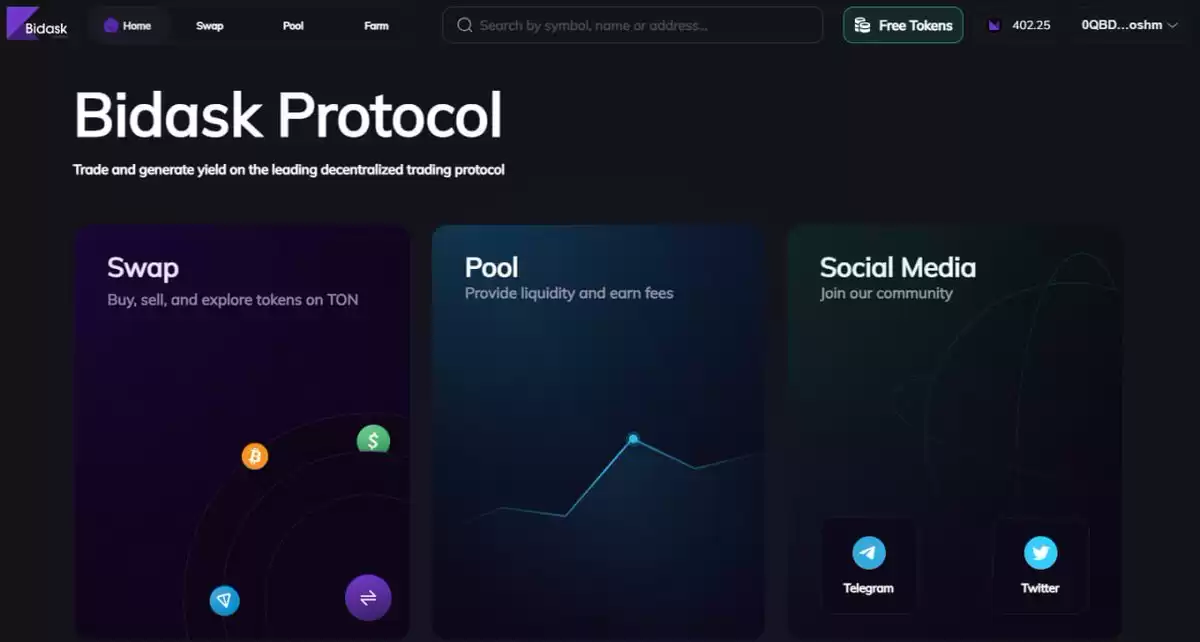Click the Telegram paper-plane icon
Viewport: 1200px width, 642px height.
pos(869,553)
